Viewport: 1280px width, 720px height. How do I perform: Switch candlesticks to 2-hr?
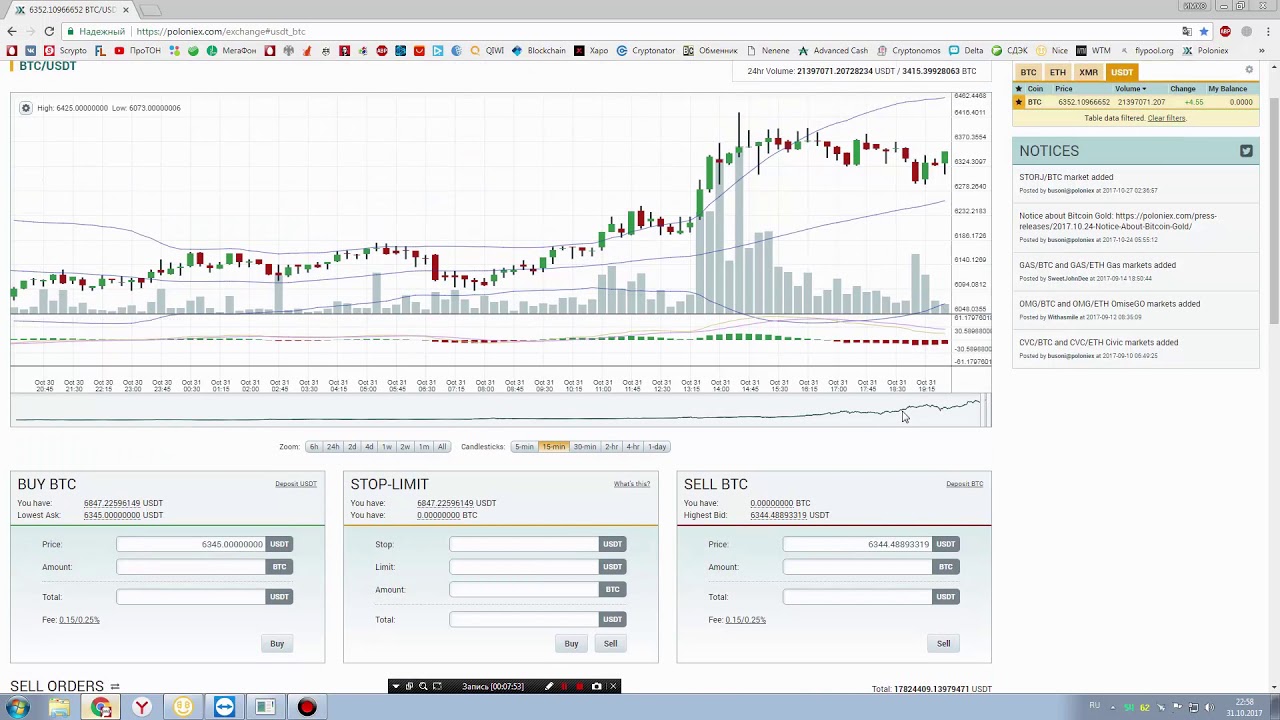pos(611,447)
